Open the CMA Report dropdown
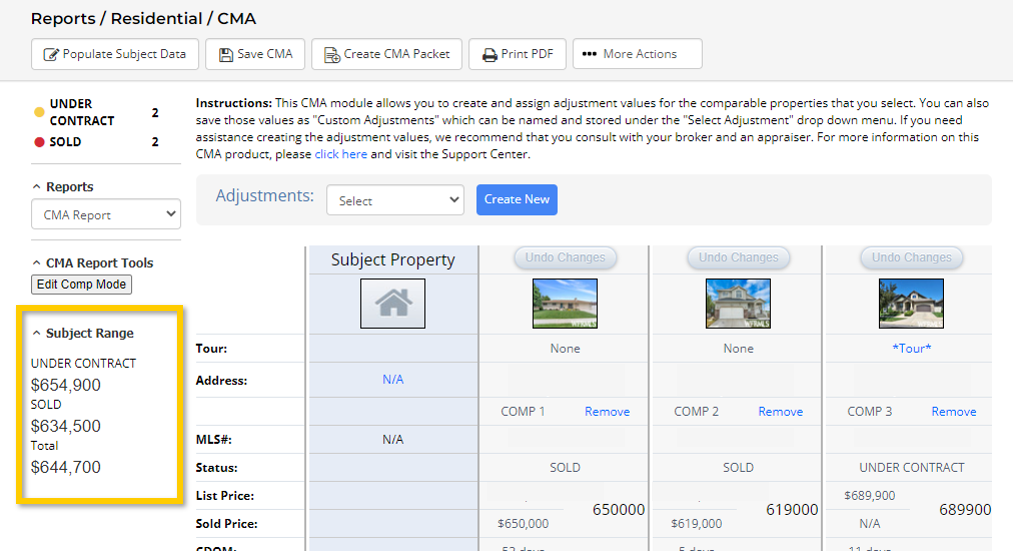 105,215
